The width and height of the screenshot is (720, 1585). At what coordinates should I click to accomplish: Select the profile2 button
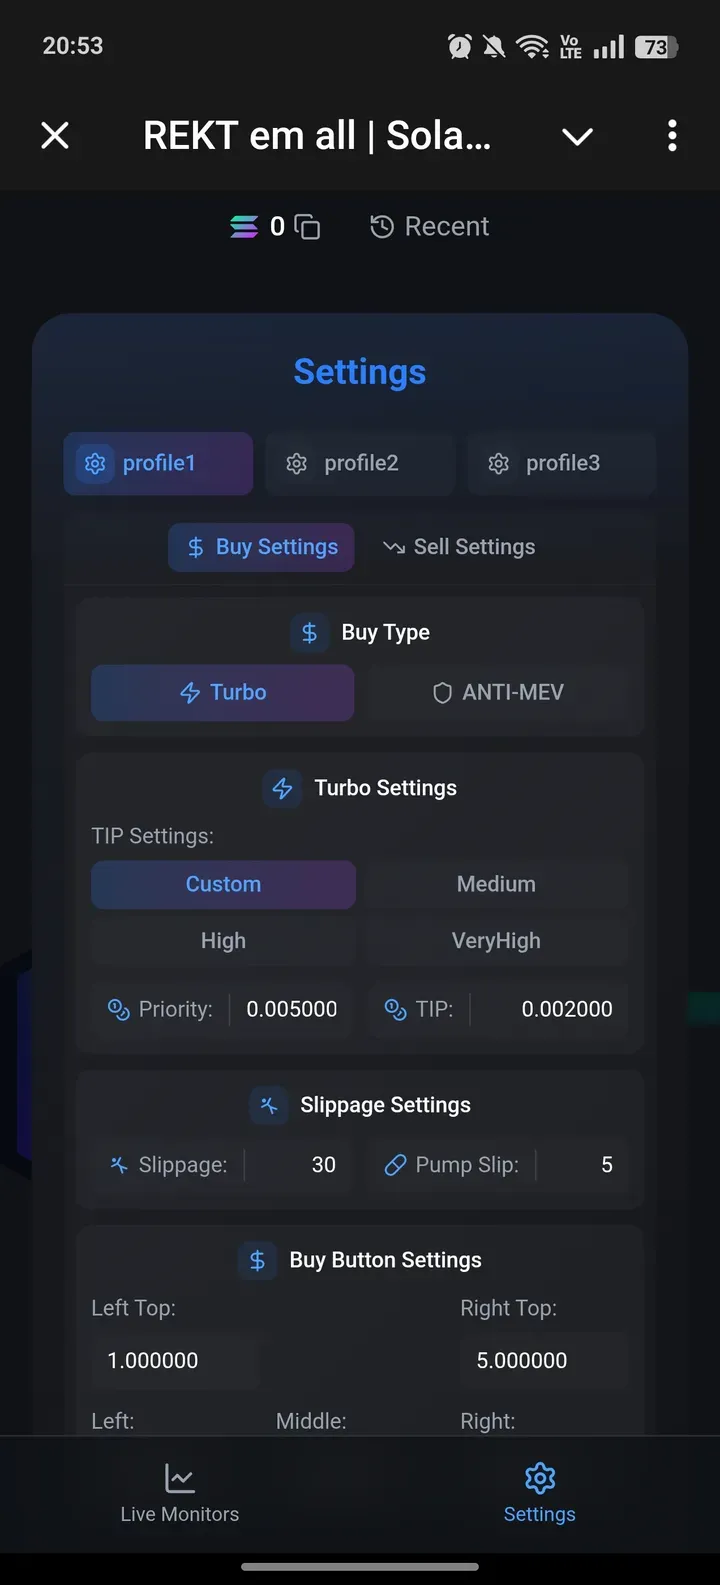pos(360,463)
